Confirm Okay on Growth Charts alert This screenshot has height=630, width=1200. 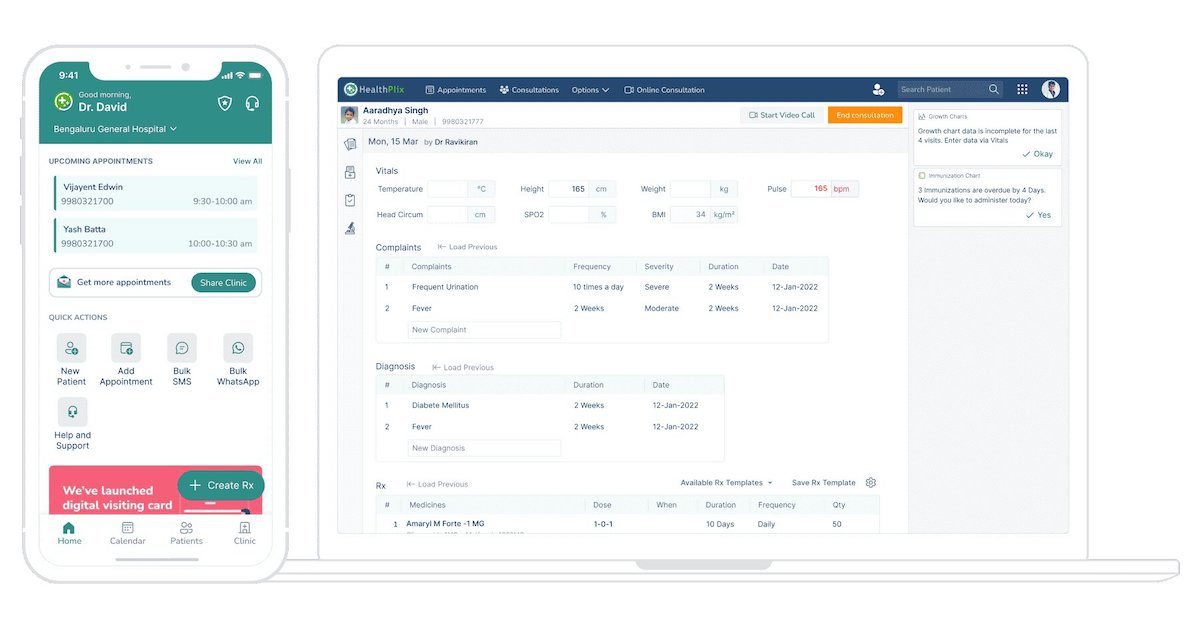pyautogui.click(x=1037, y=154)
